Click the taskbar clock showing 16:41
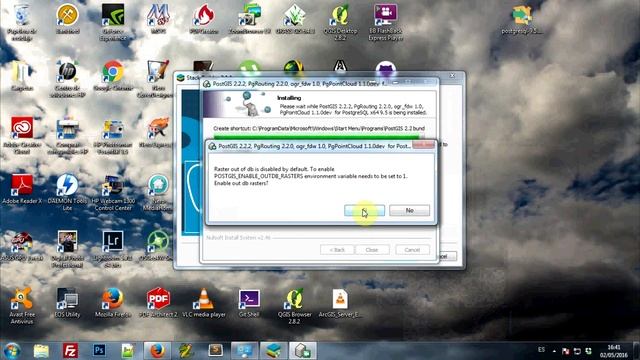 613,351
